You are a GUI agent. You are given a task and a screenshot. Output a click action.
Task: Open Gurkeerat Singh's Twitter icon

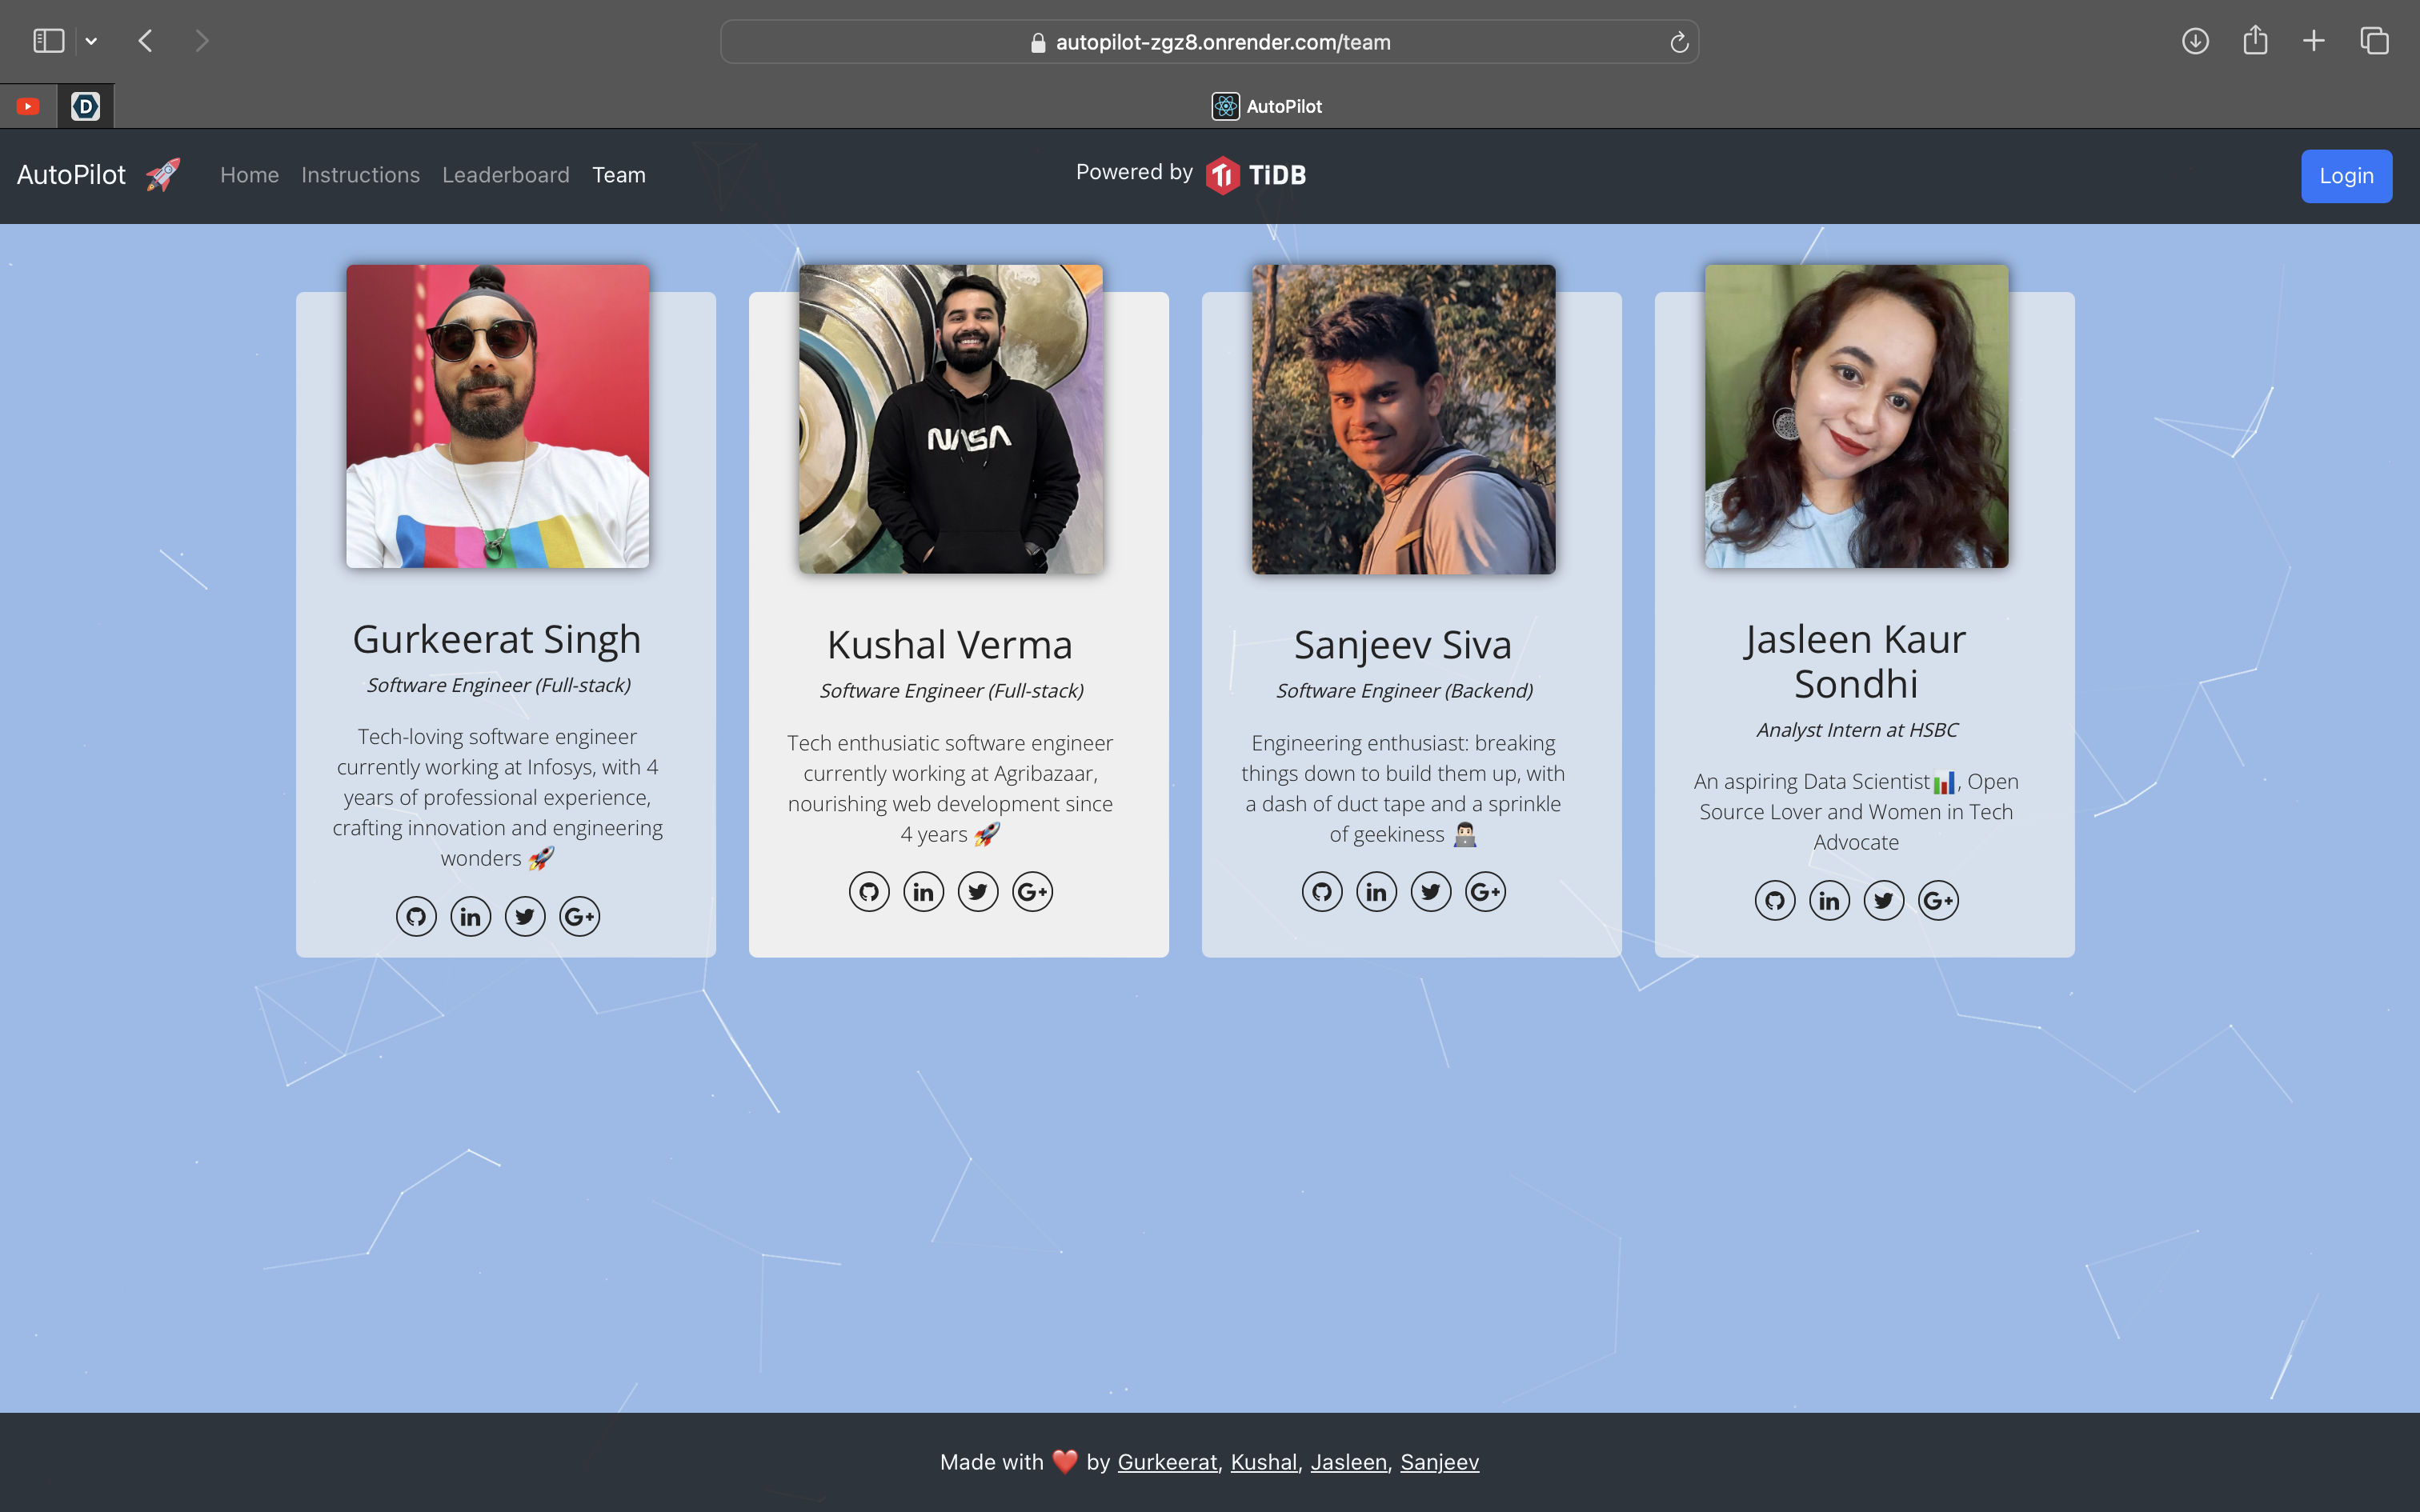(525, 916)
